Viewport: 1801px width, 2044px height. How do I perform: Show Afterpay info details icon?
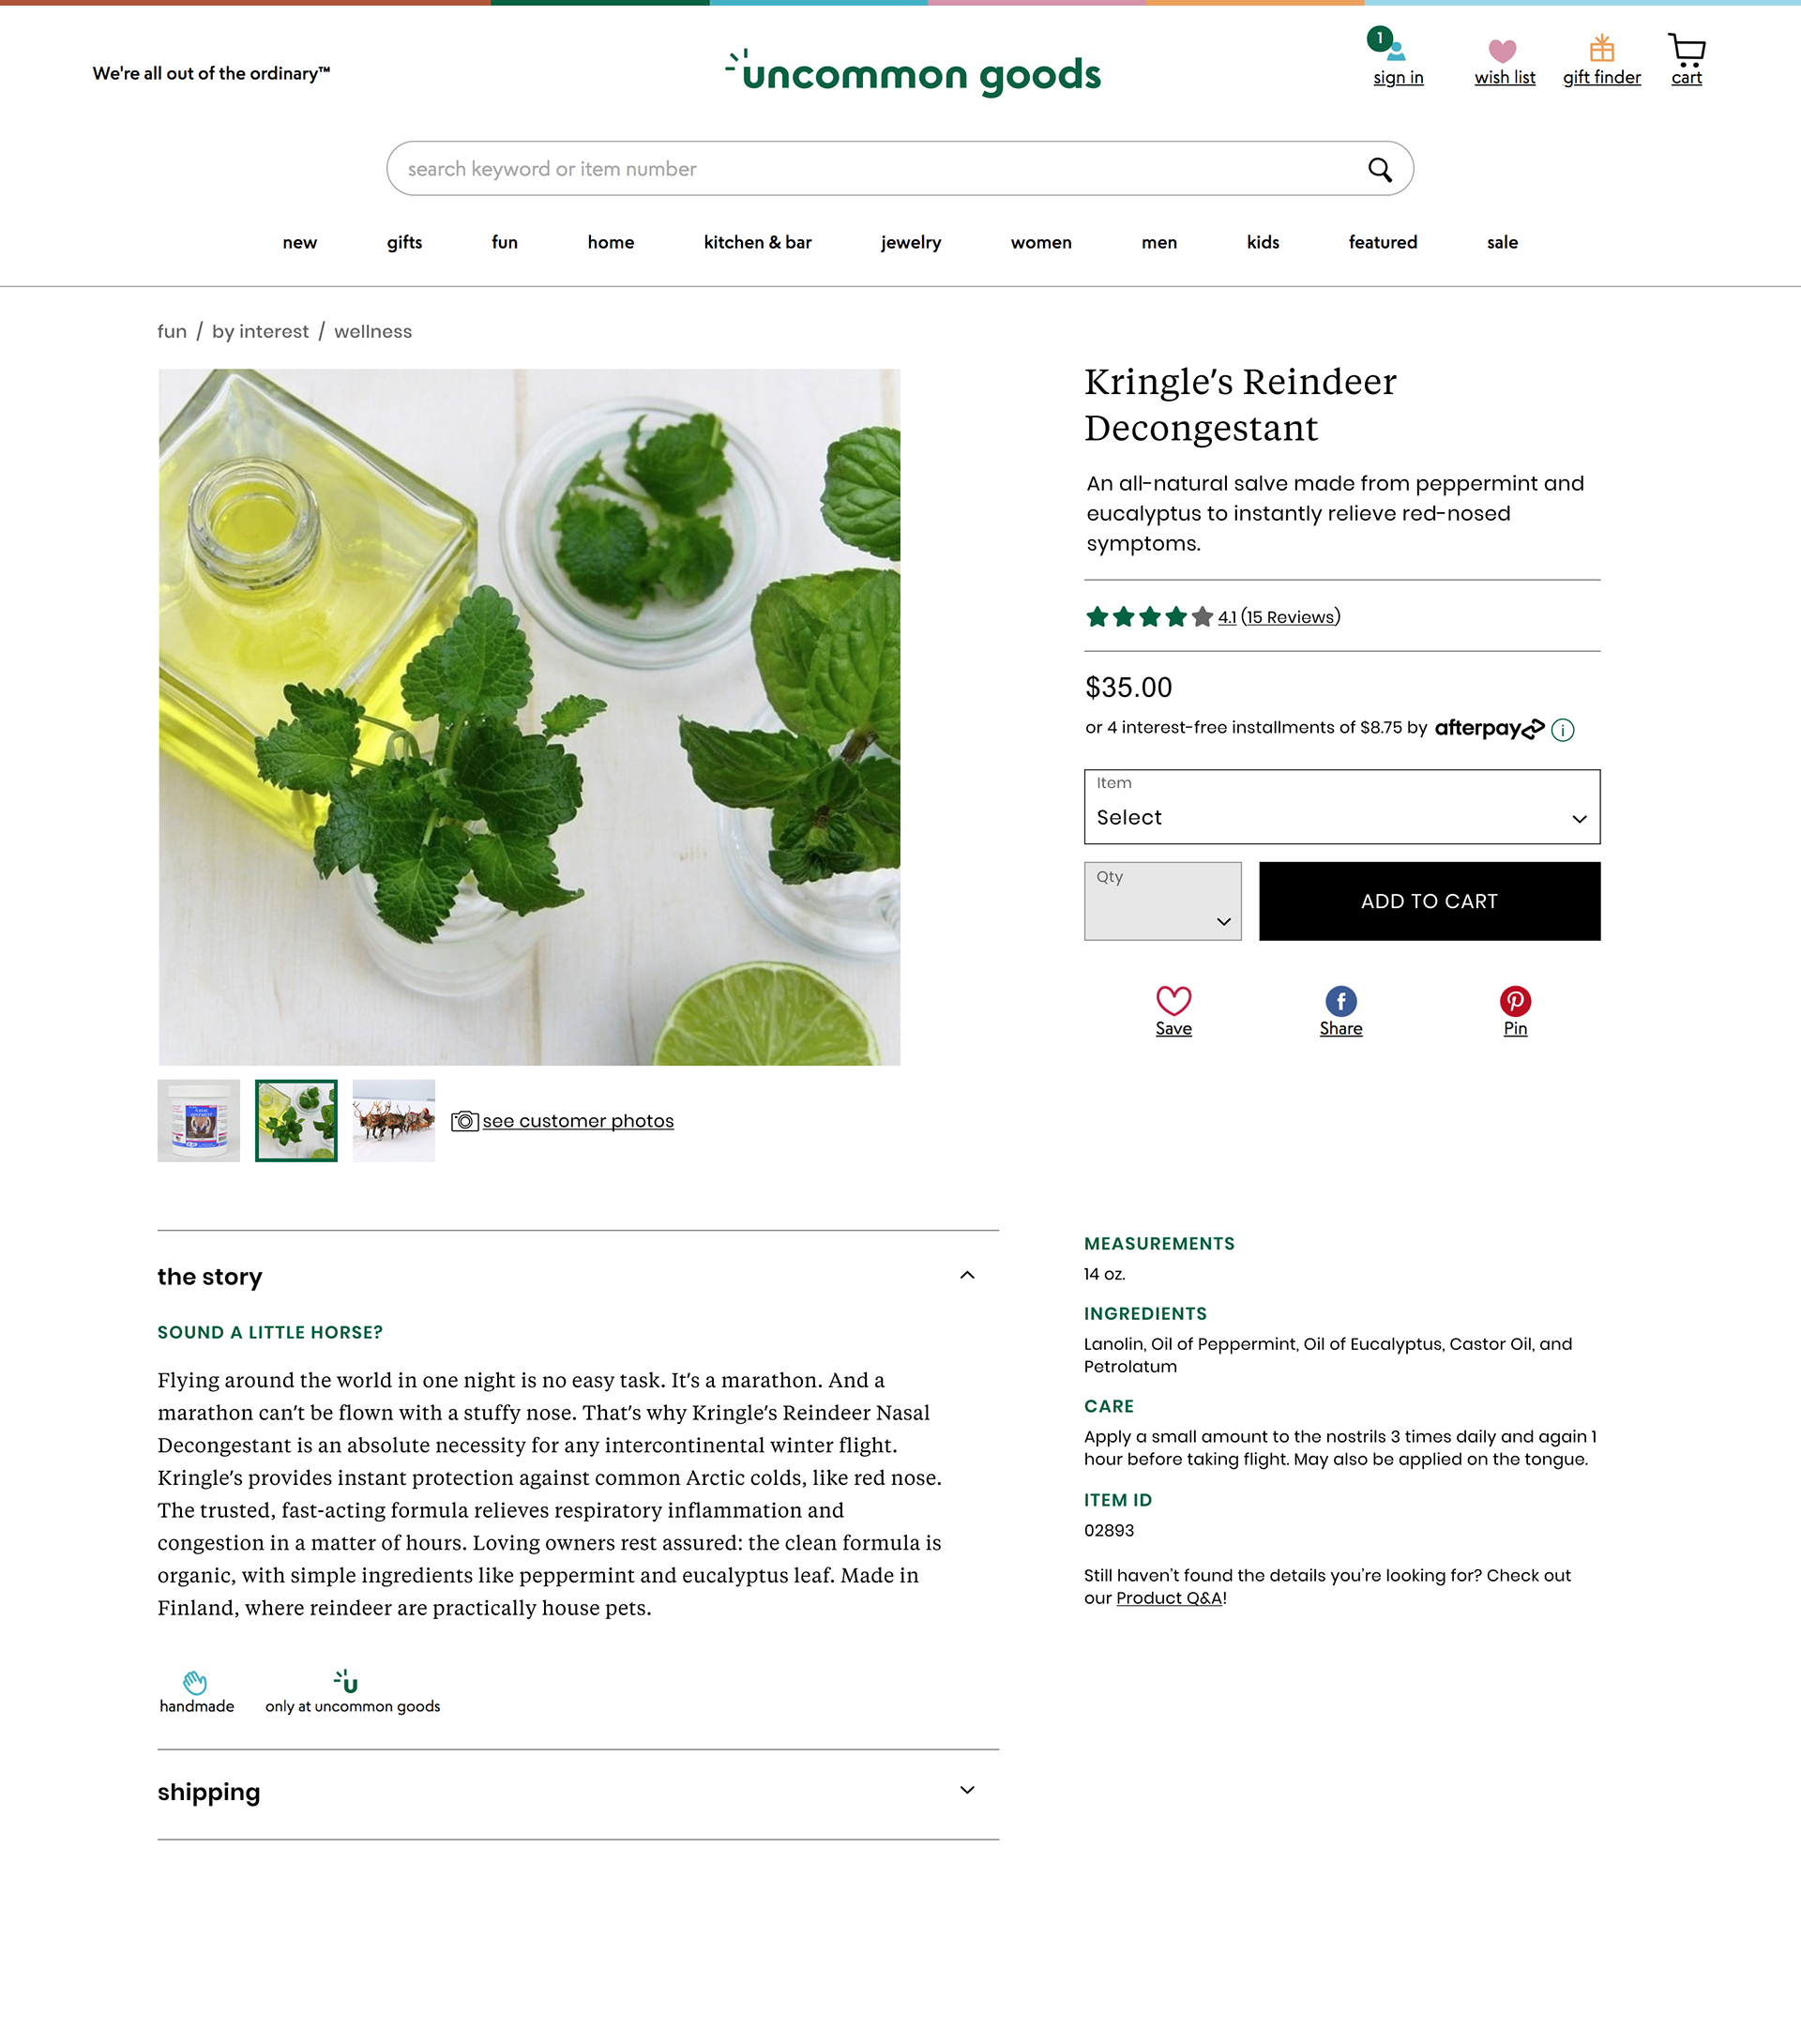click(x=1562, y=730)
